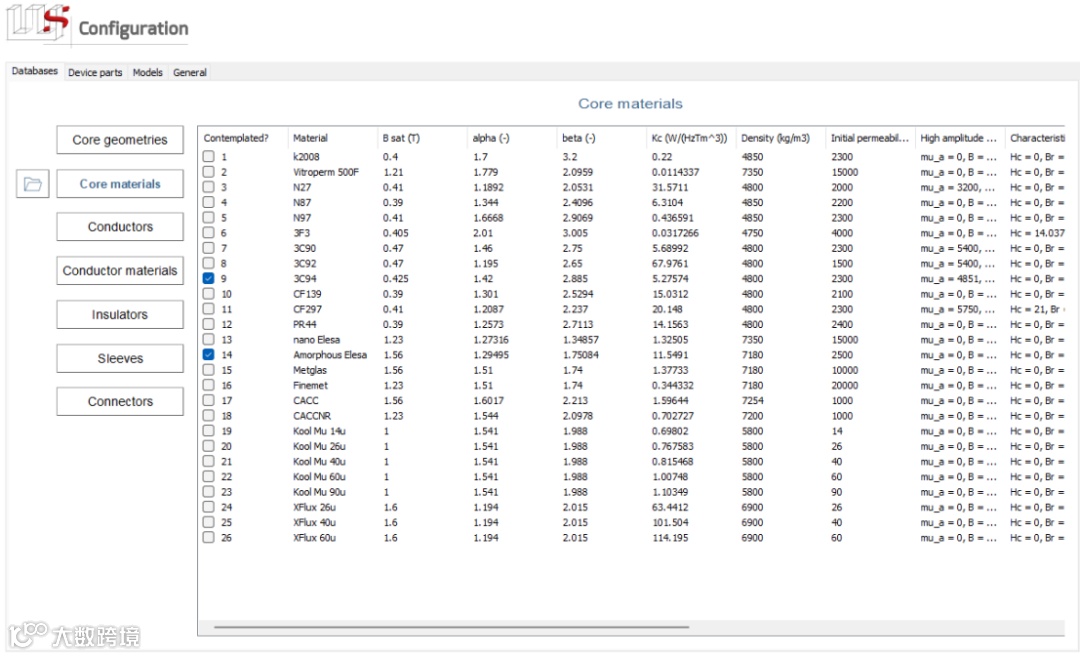
Task: Select the 3C92 material cell
Action: 304,263
